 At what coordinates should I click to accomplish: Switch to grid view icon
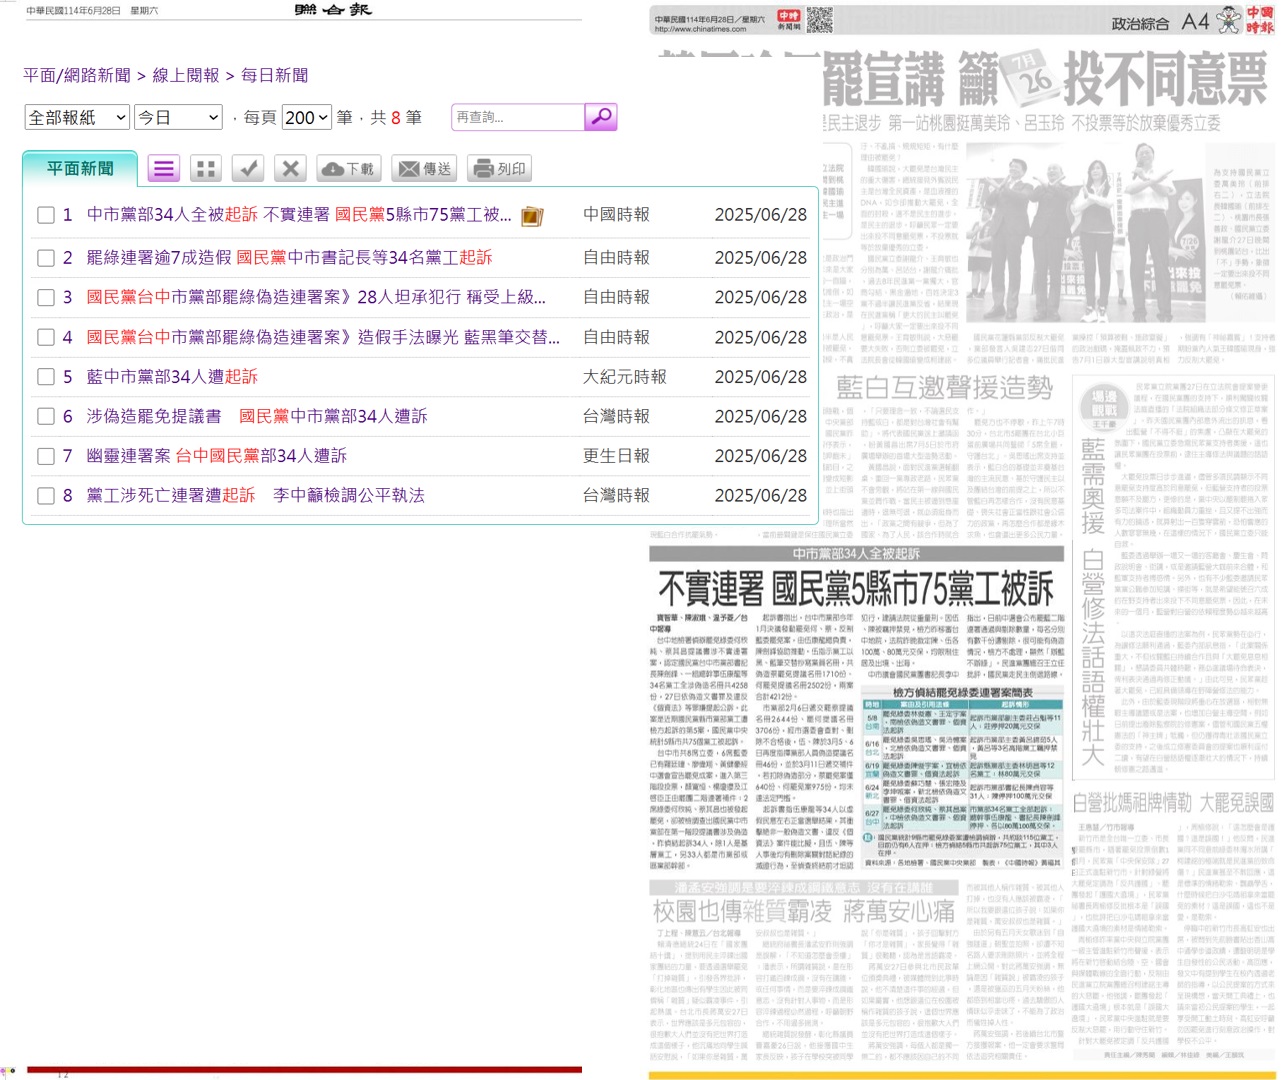tap(206, 169)
